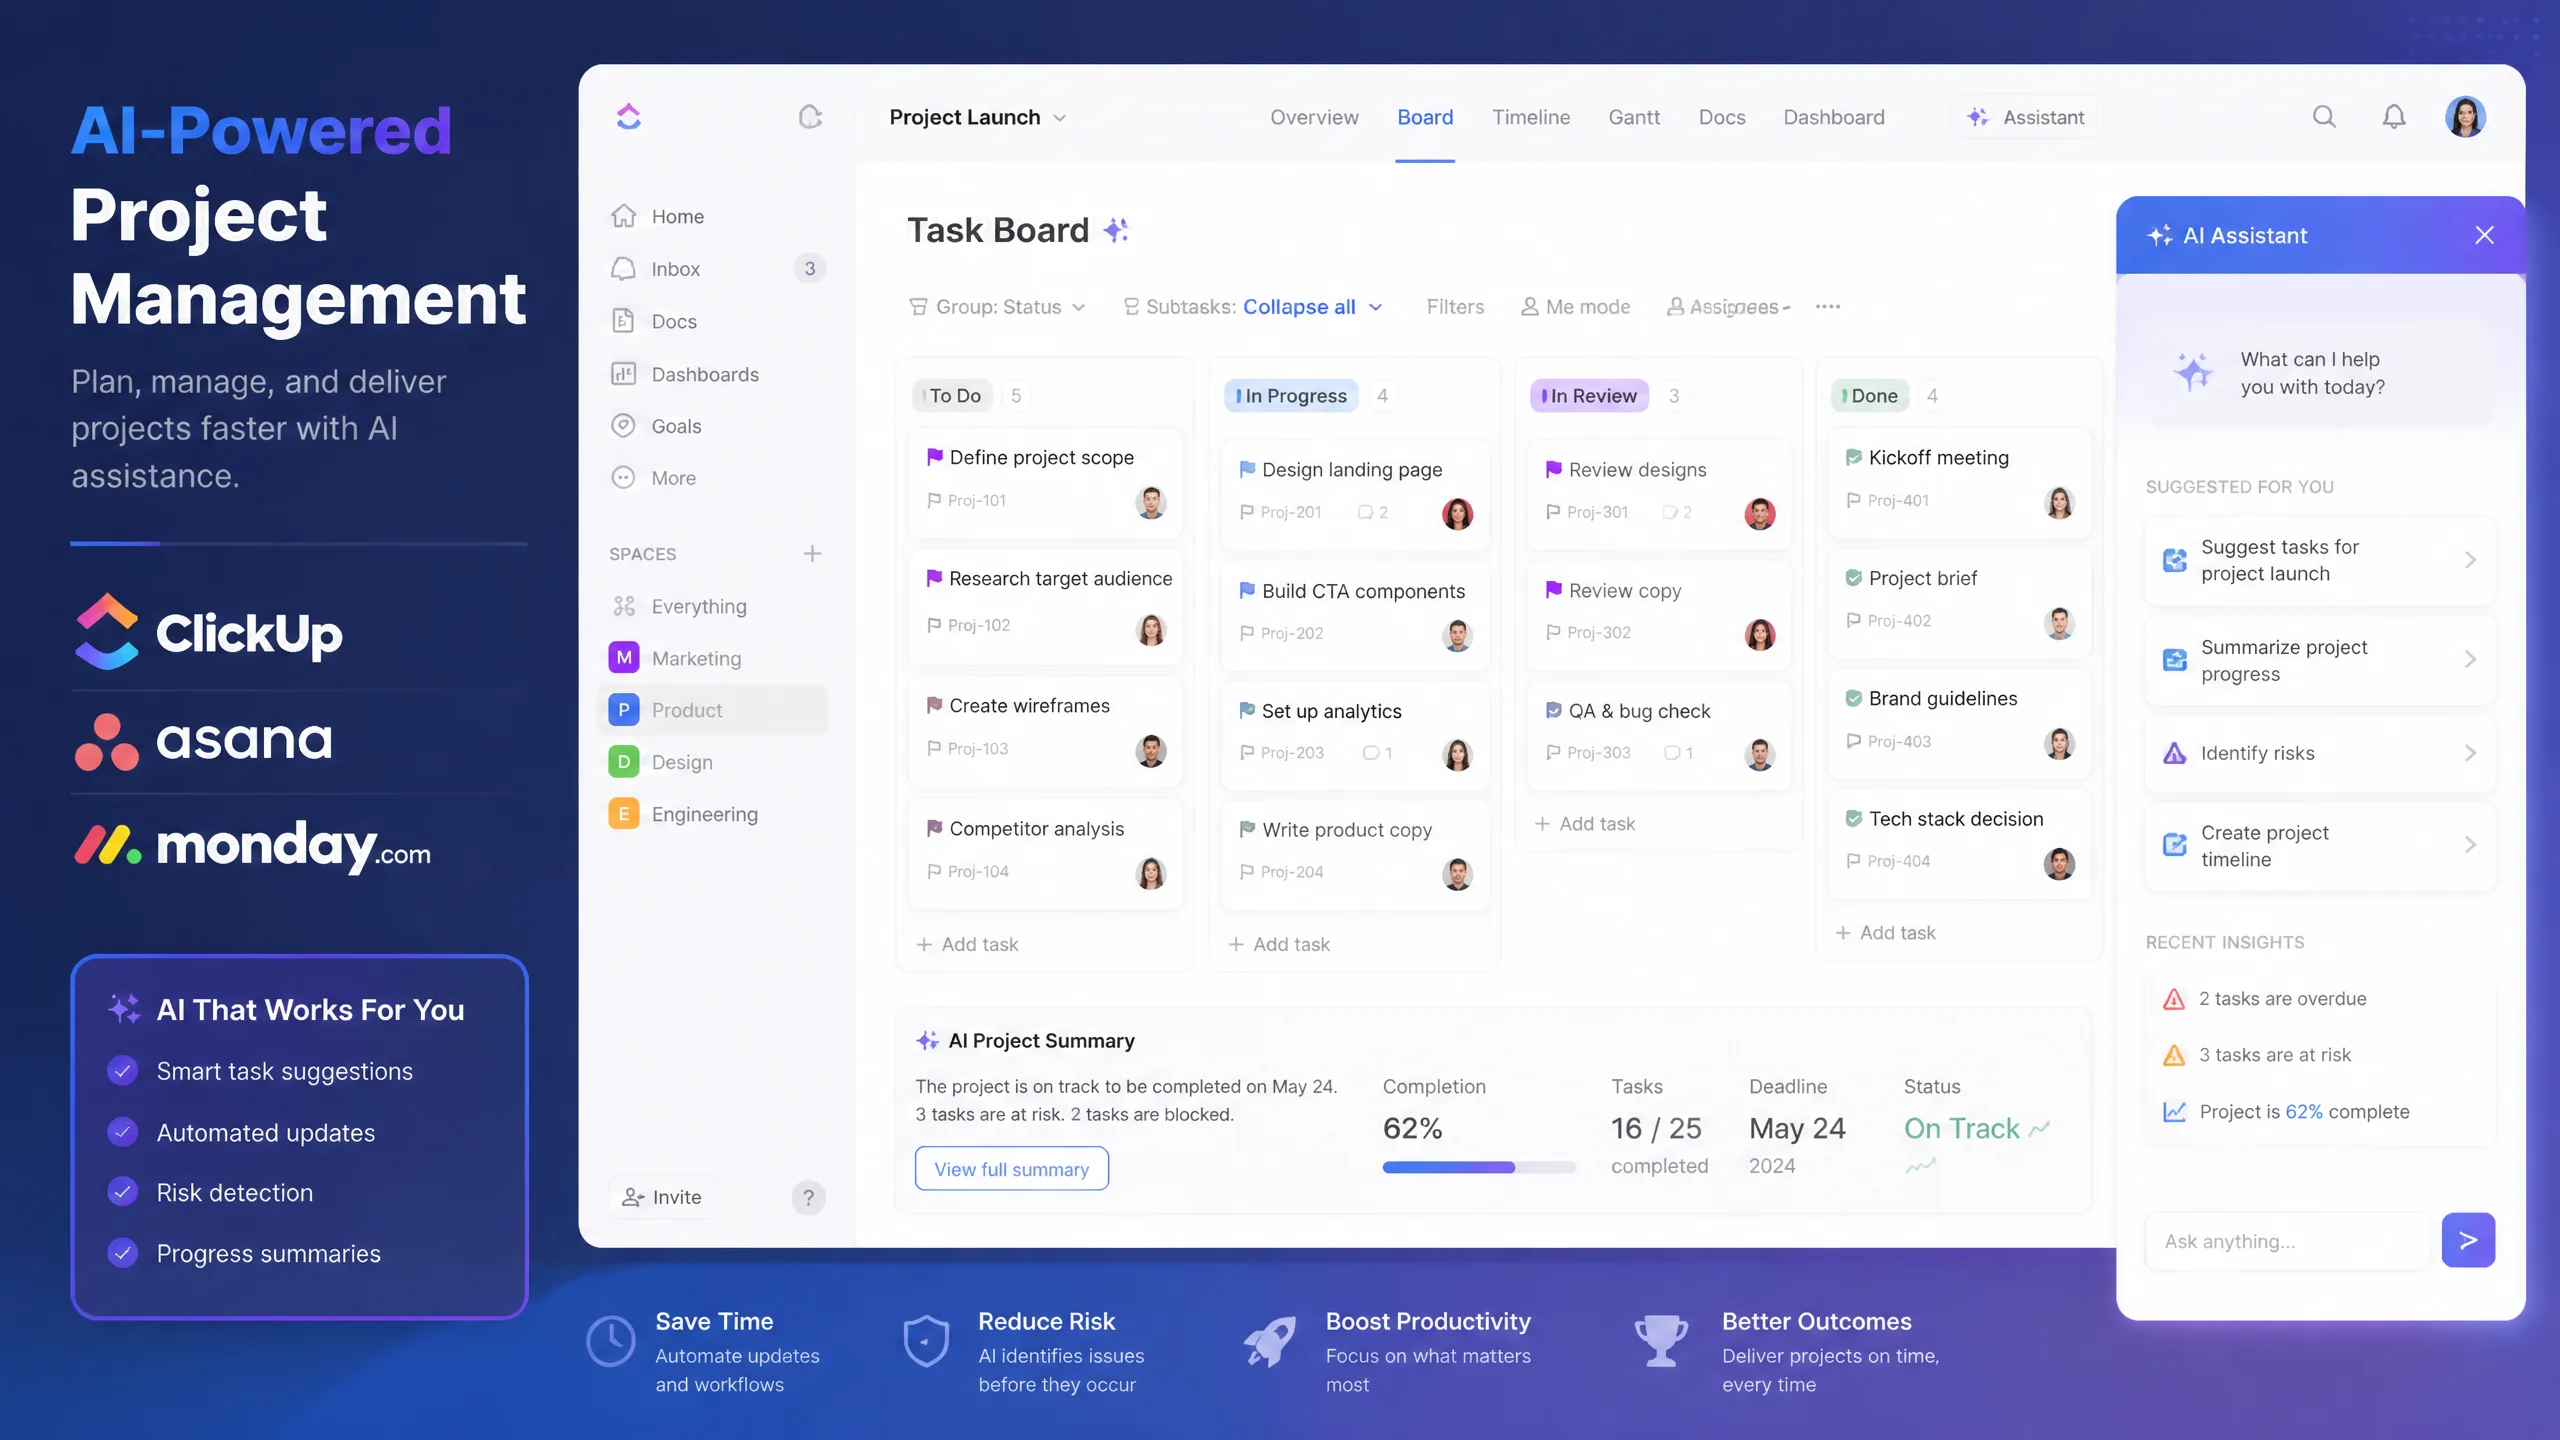Viewport: 2560px width, 1440px height.
Task: Add a new space with the plus icon
Action: (x=812, y=554)
